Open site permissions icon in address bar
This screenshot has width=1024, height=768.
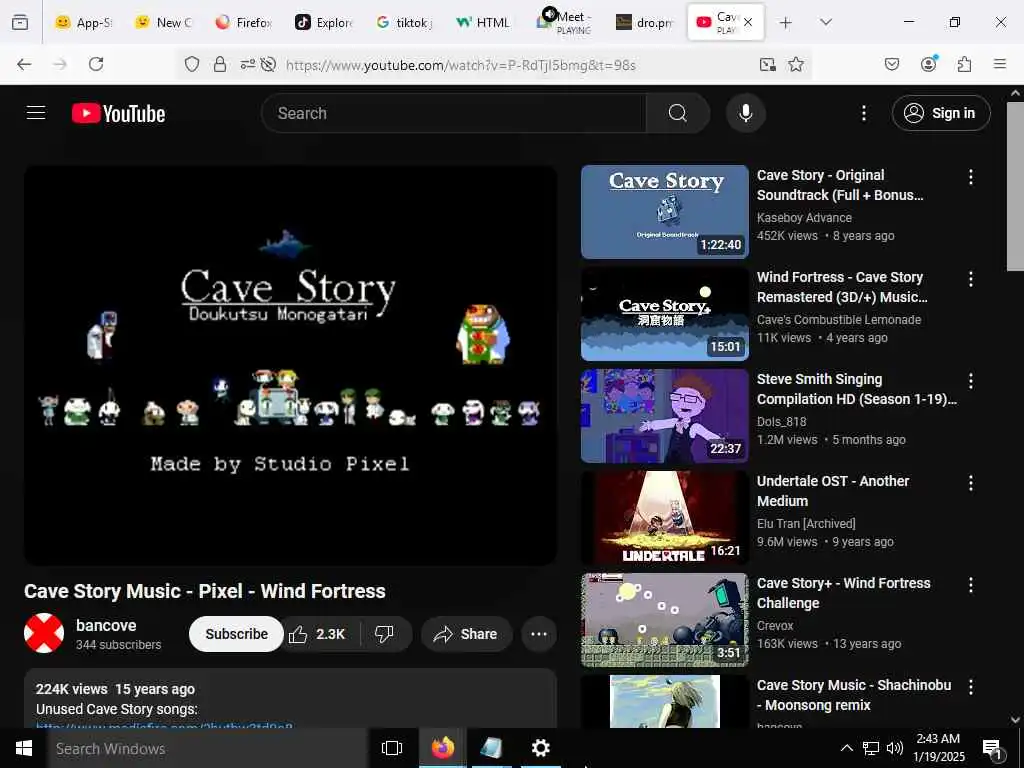click(x=248, y=64)
